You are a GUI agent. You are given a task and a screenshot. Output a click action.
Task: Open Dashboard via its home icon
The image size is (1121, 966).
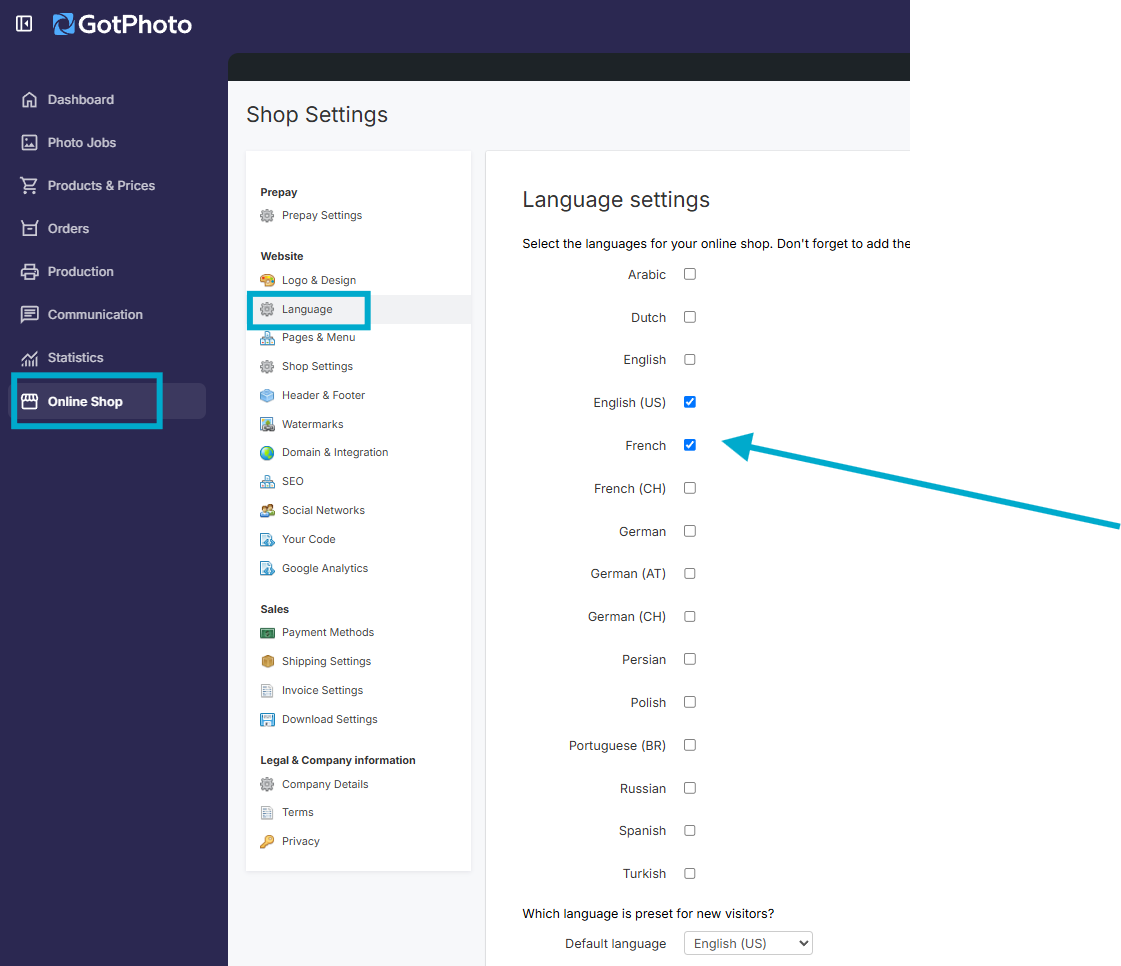(29, 99)
